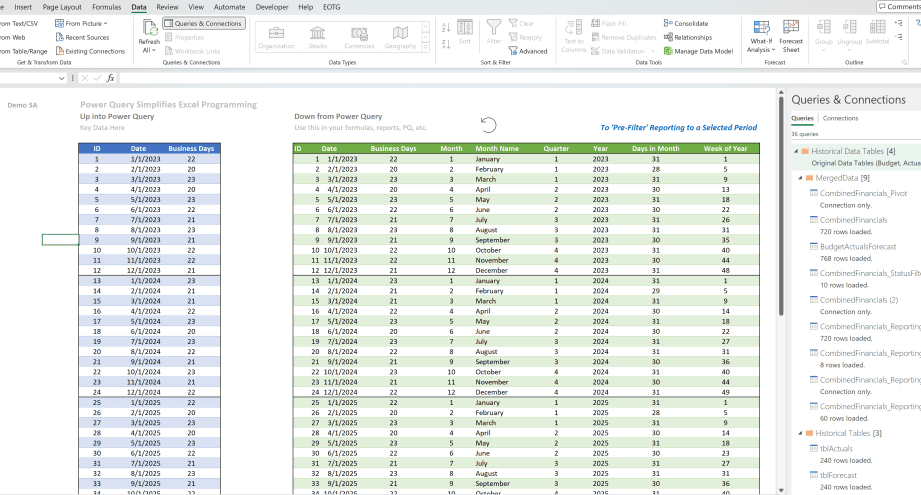Click the Subtotal icon
This screenshot has height=495, width=921.
pyautogui.click(x=878, y=27)
